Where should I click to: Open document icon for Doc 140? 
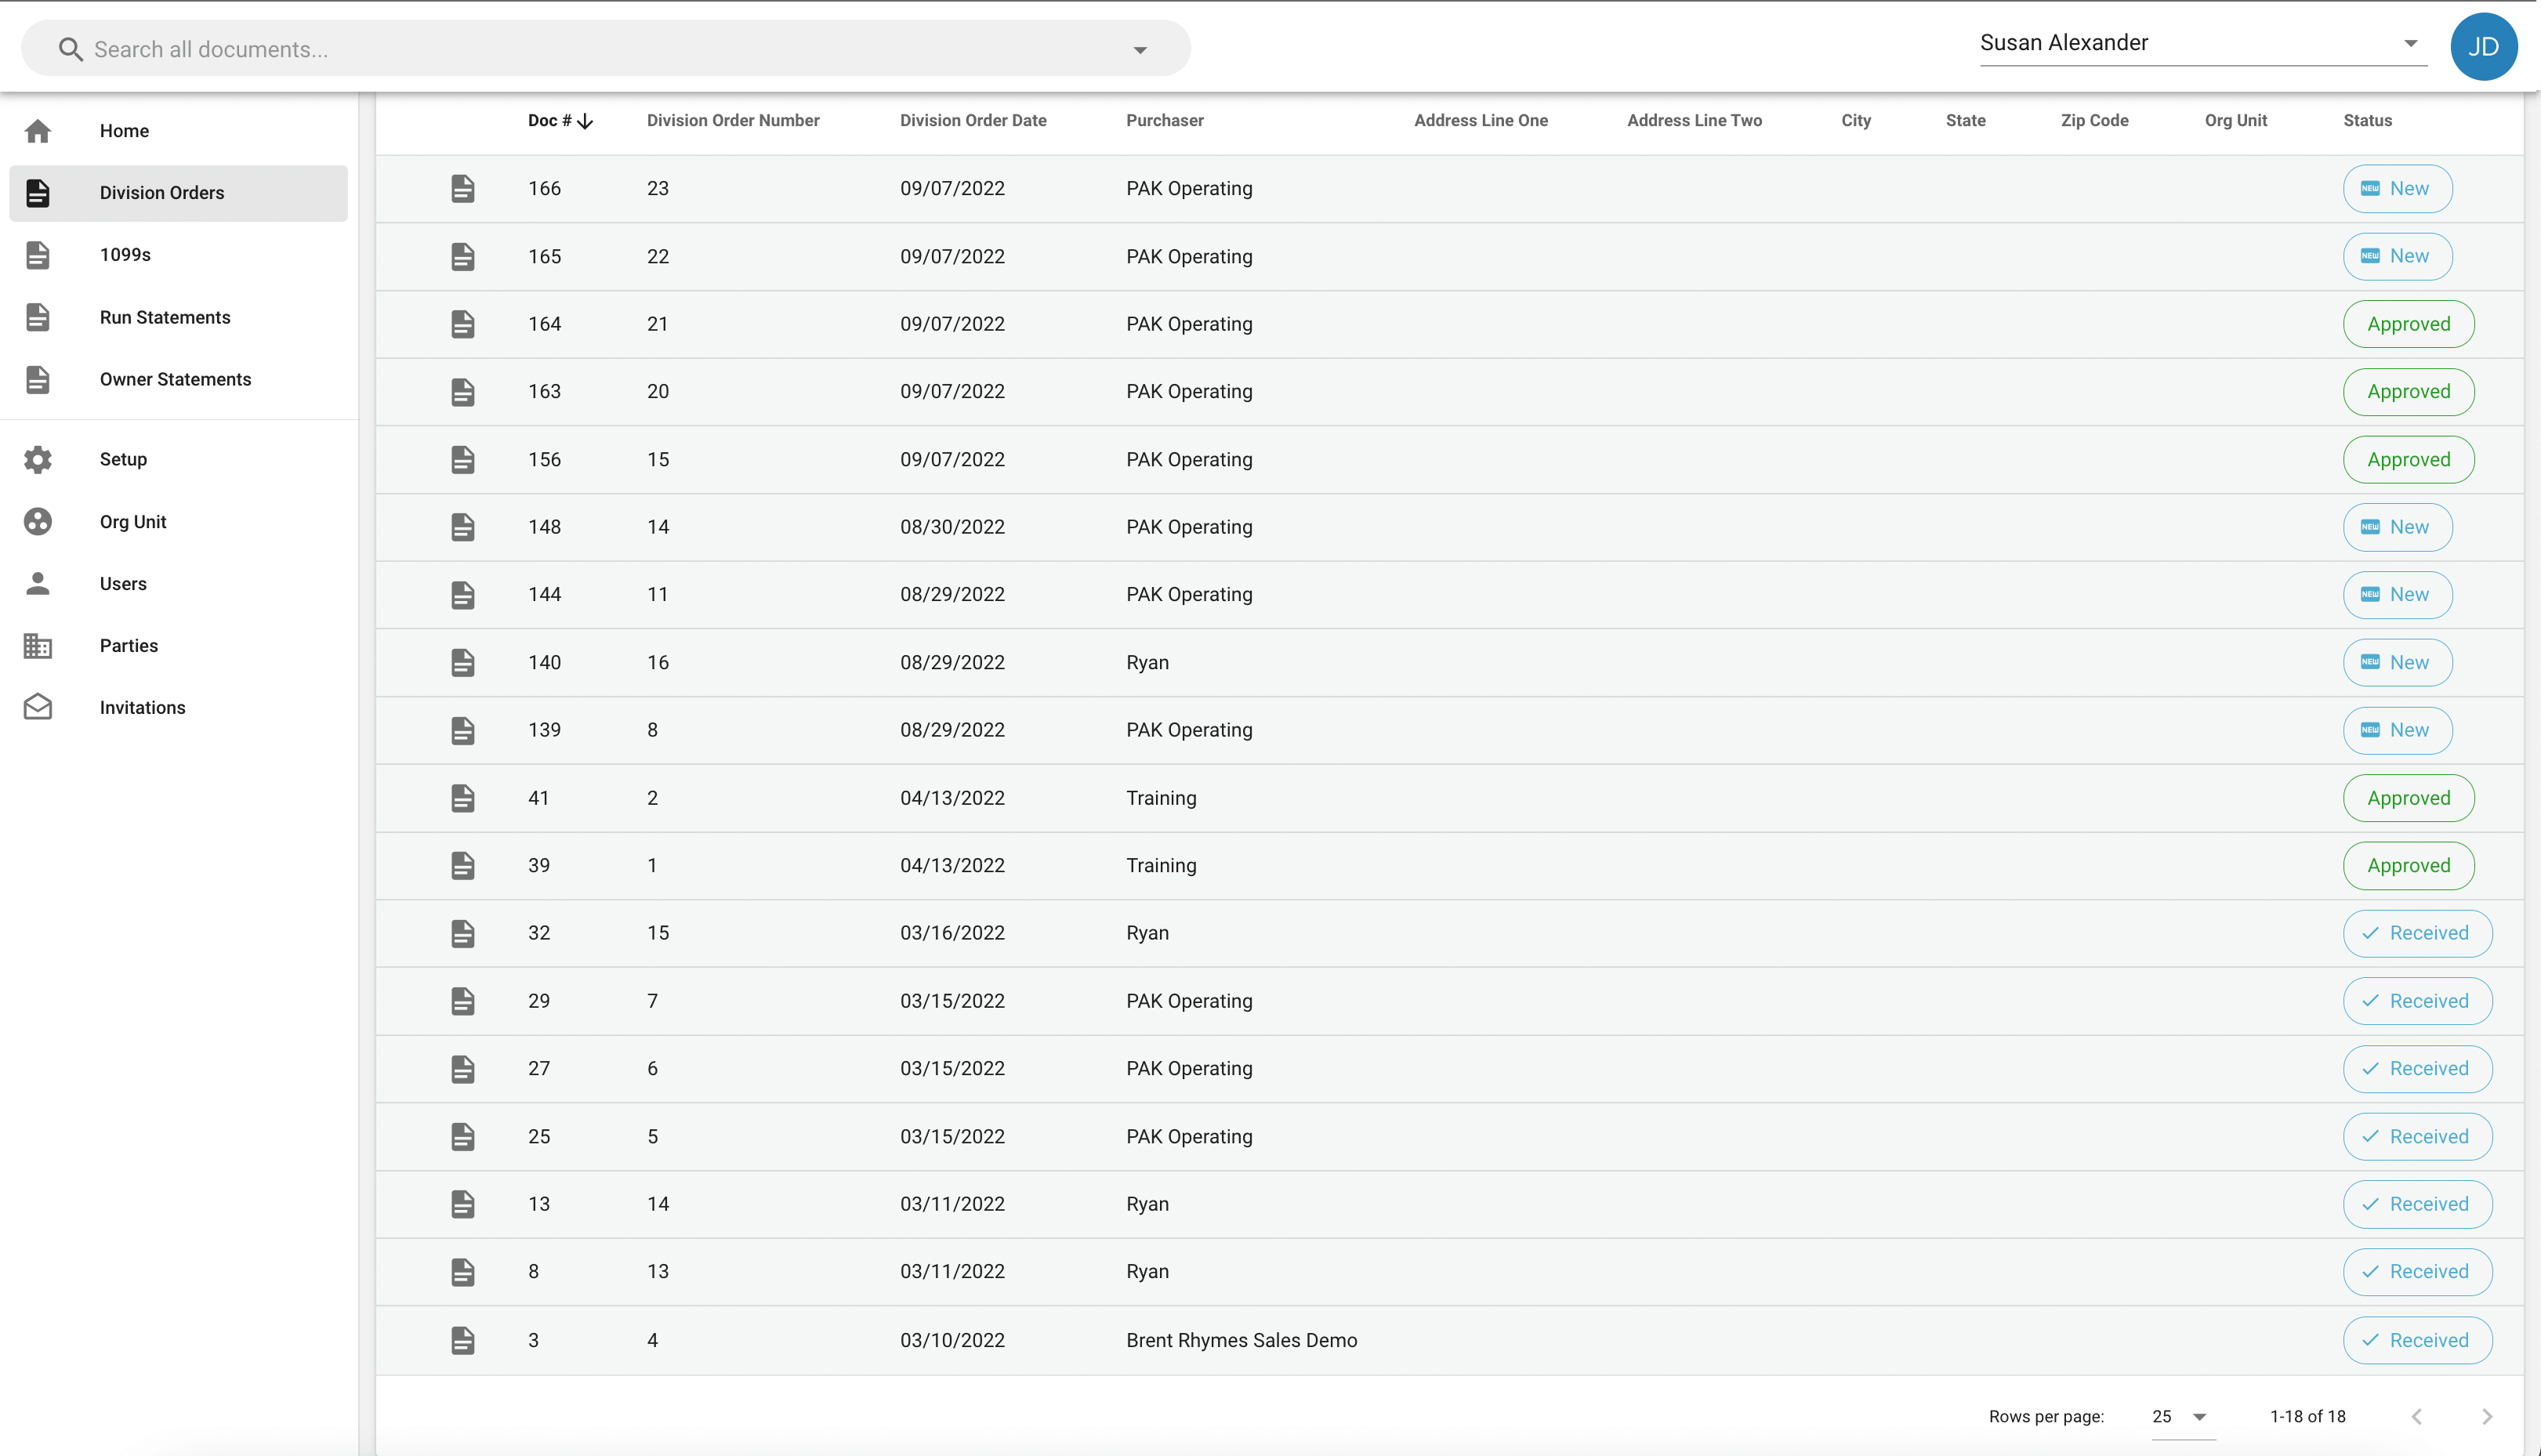(x=462, y=663)
